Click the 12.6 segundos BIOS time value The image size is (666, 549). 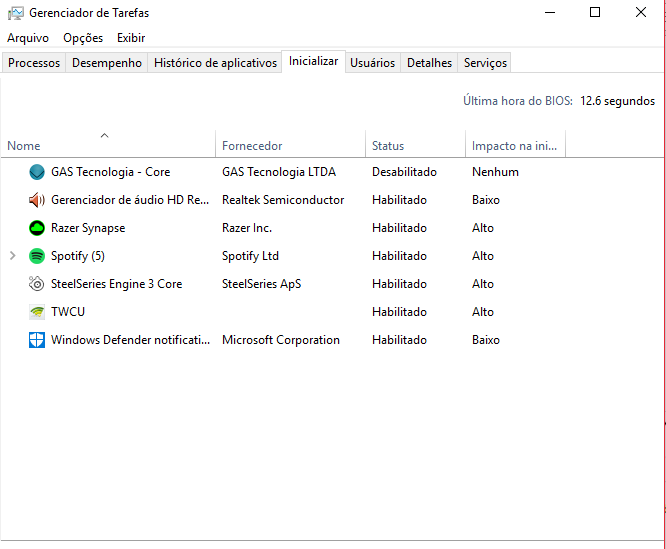click(618, 101)
